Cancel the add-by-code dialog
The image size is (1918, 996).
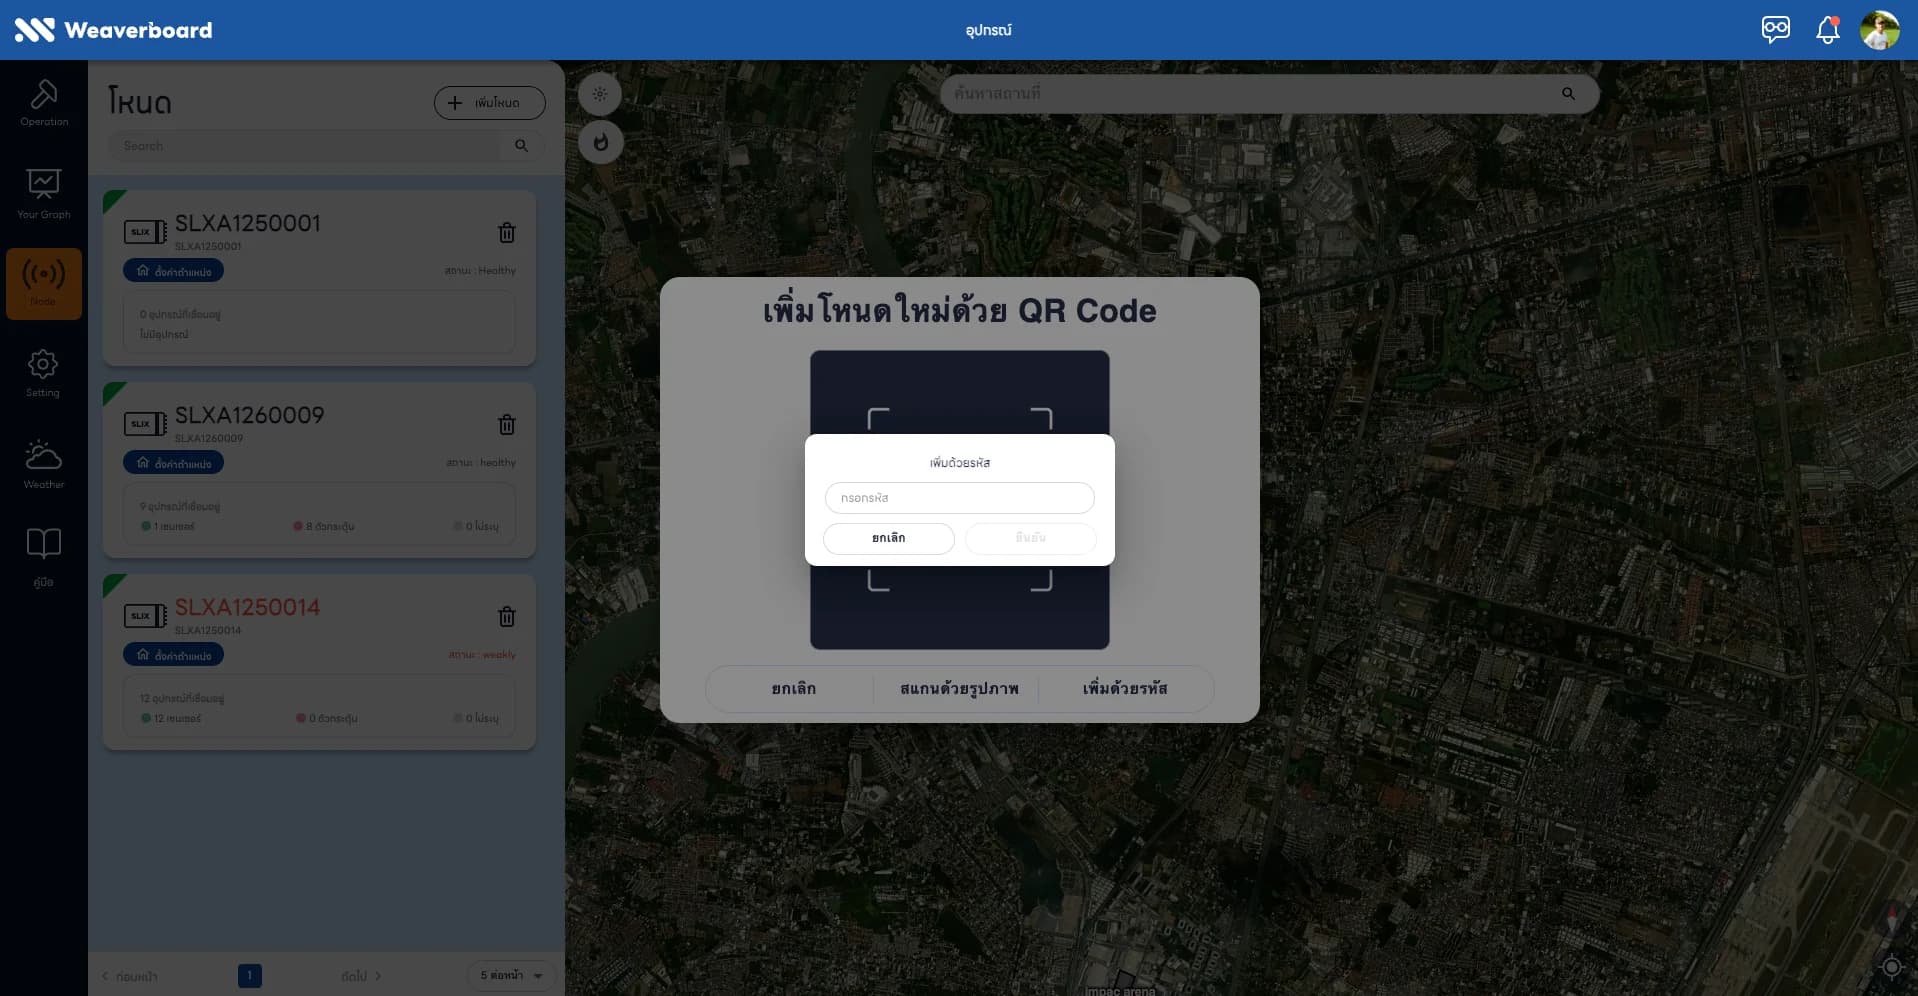coord(888,538)
